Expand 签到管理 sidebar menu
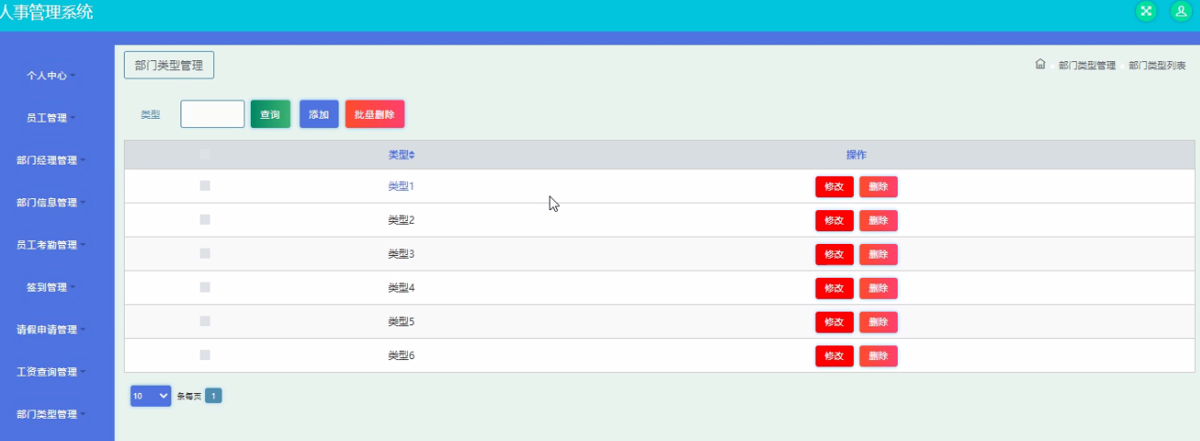Viewport: 1200px width, 441px height. pos(50,287)
